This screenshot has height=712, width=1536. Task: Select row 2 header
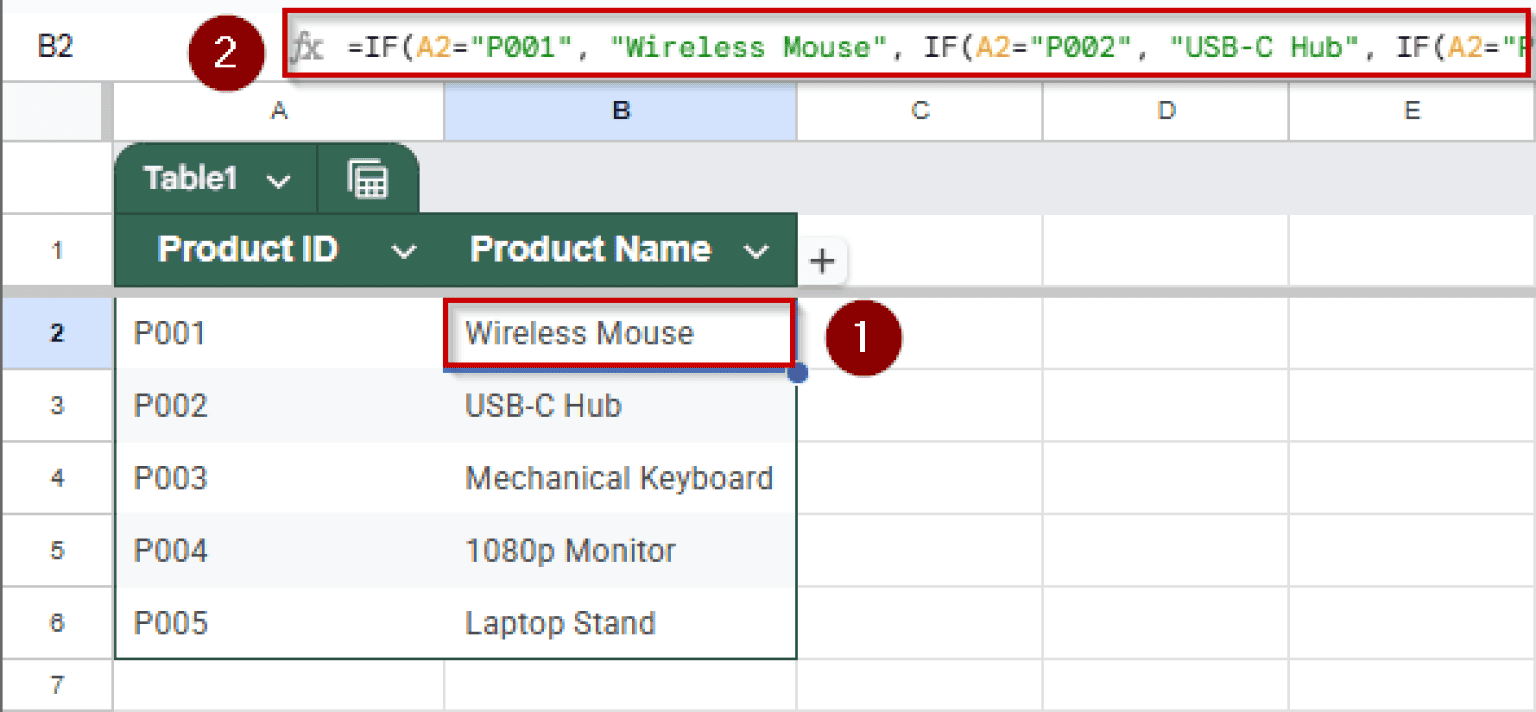[x=57, y=332]
